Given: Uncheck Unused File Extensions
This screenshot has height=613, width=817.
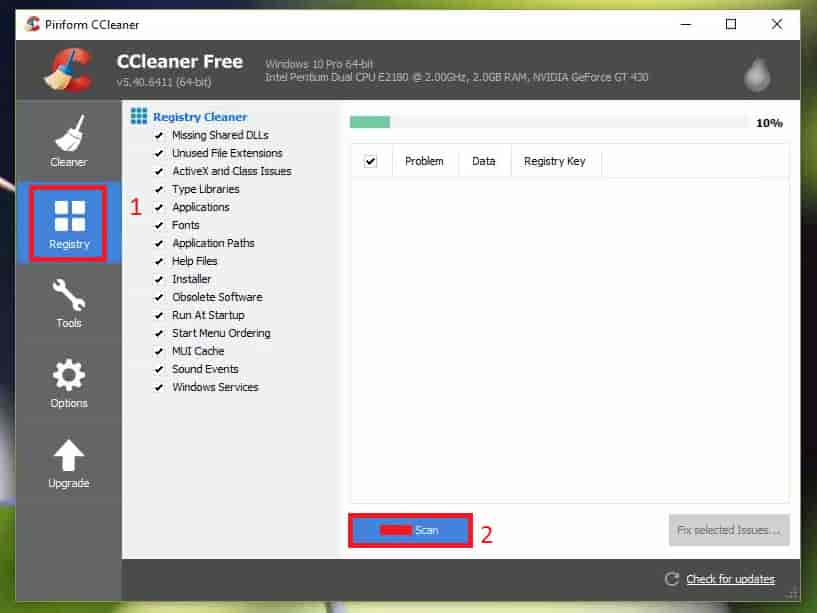Looking at the screenshot, I should click(159, 153).
